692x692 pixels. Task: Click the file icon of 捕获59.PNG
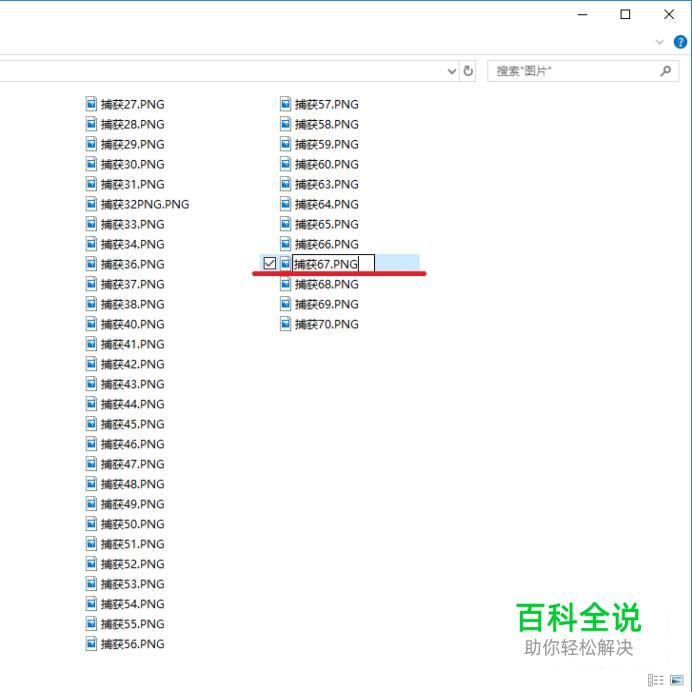pos(286,144)
